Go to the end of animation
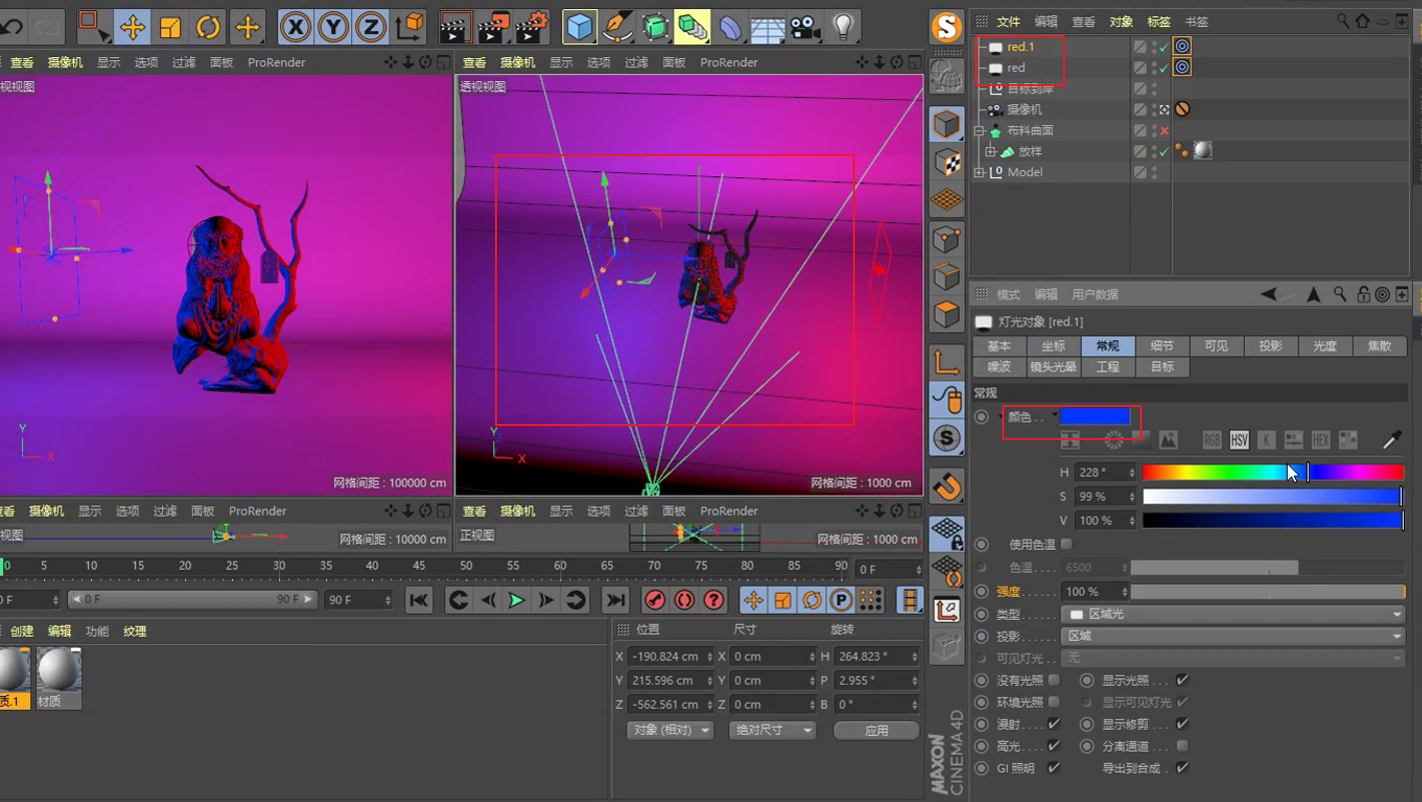Viewport: 1422px width, 802px height. 615,599
